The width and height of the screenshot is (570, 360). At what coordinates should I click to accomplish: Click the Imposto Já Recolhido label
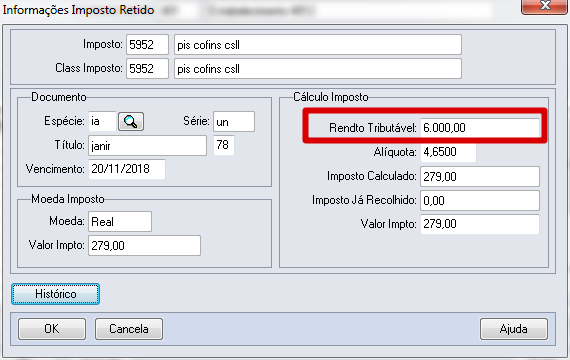(x=364, y=200)
